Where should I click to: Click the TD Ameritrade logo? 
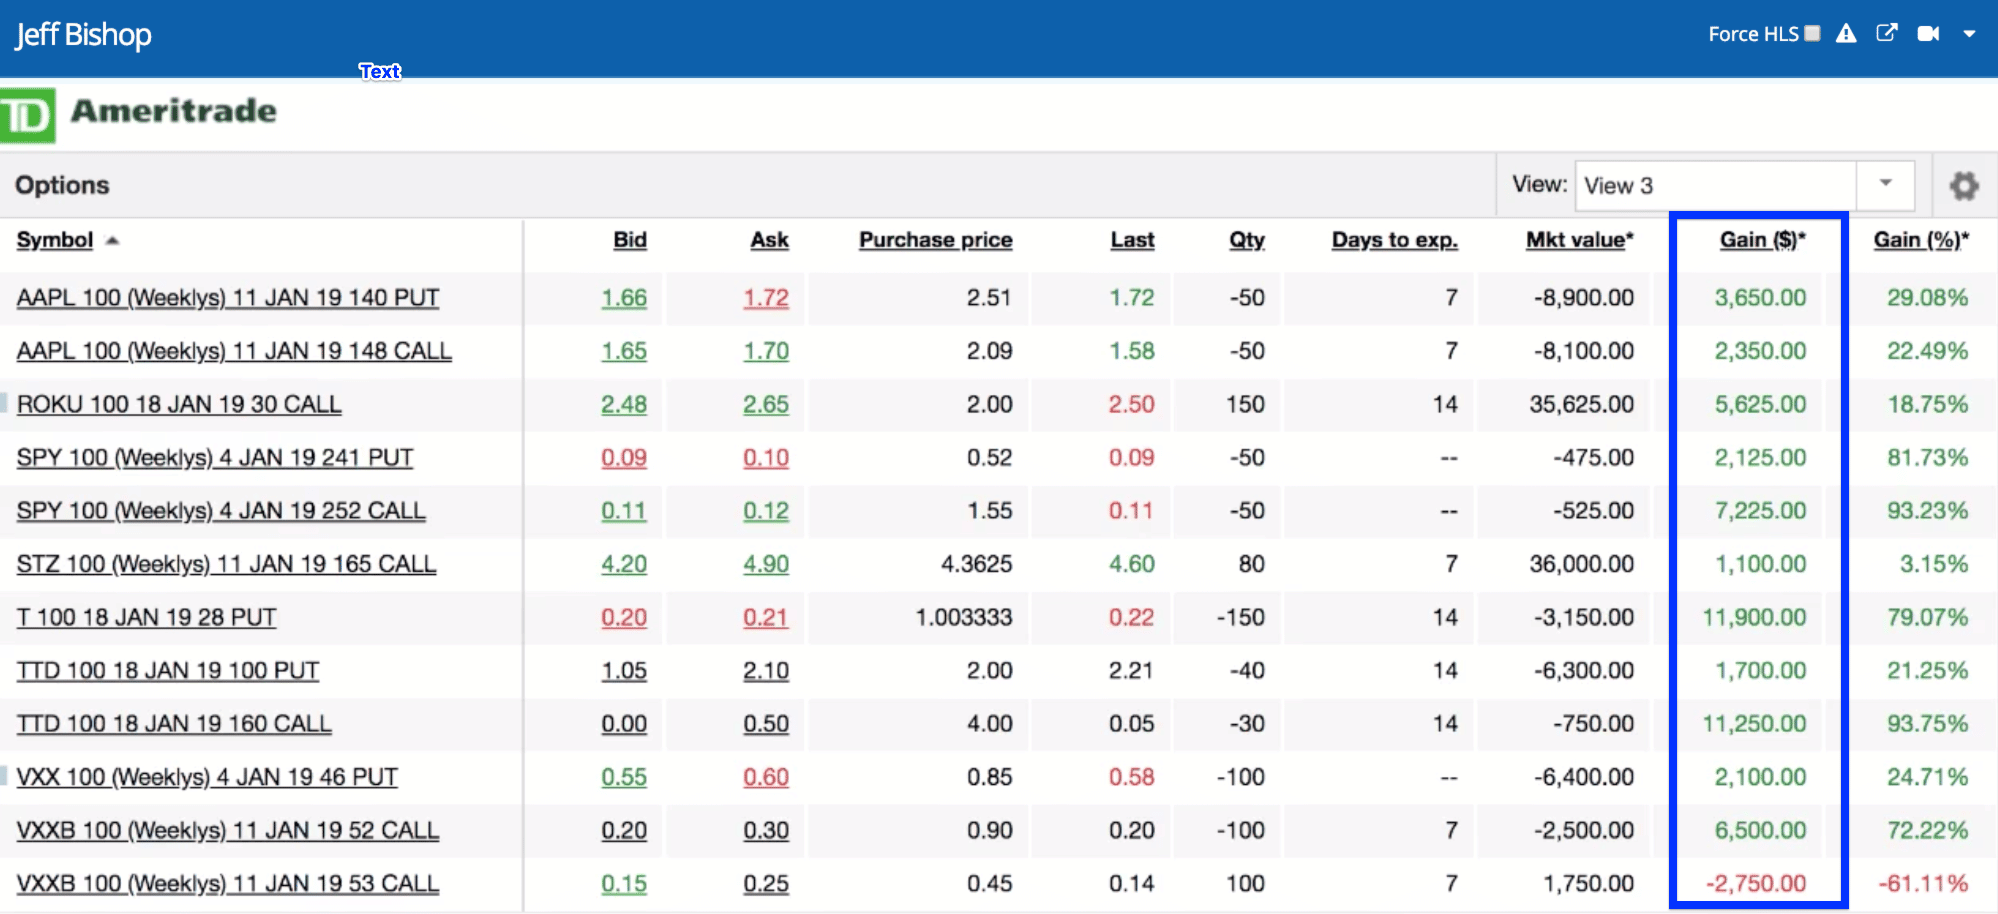(x=140, y=114)
